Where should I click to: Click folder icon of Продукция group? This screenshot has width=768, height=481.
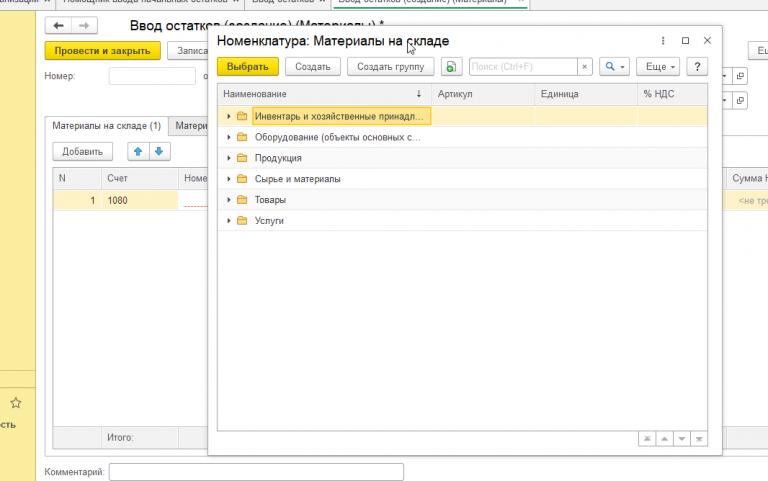(242, 158)
